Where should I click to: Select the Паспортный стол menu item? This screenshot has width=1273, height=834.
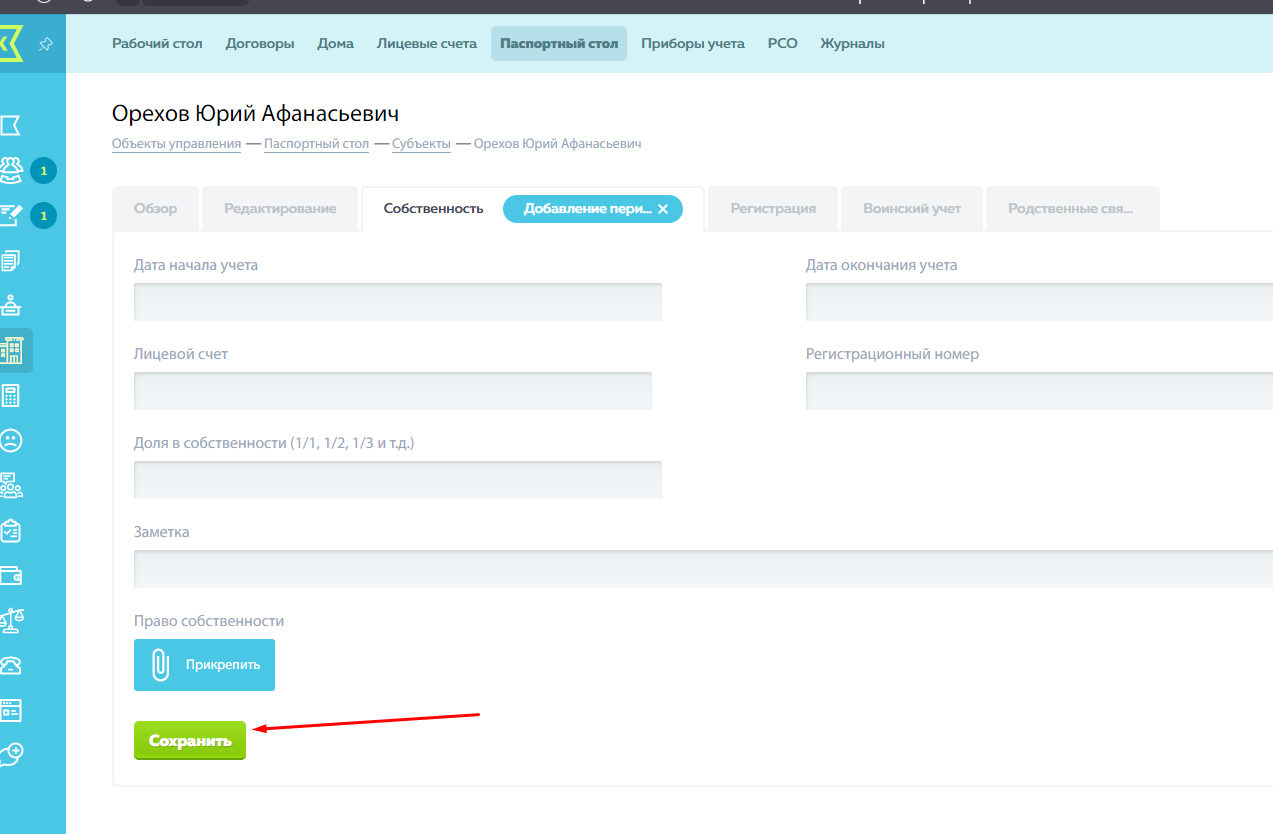coord(559,44)
